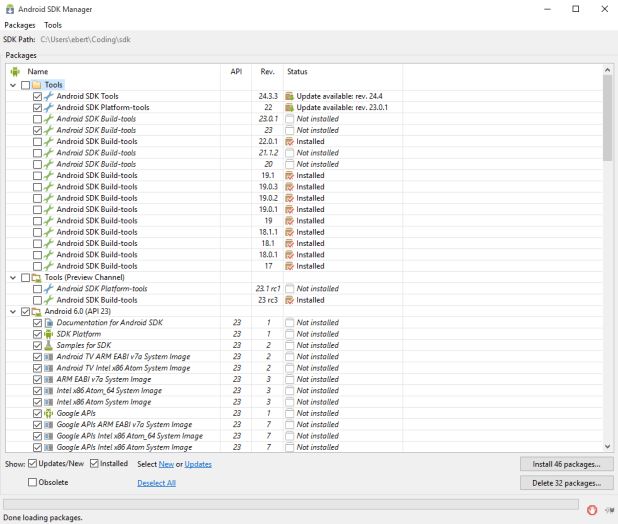The image size is (618, 524).
Task: Click Build-tools 23.0.1 not installed status icon
Action: coord(290,119)
